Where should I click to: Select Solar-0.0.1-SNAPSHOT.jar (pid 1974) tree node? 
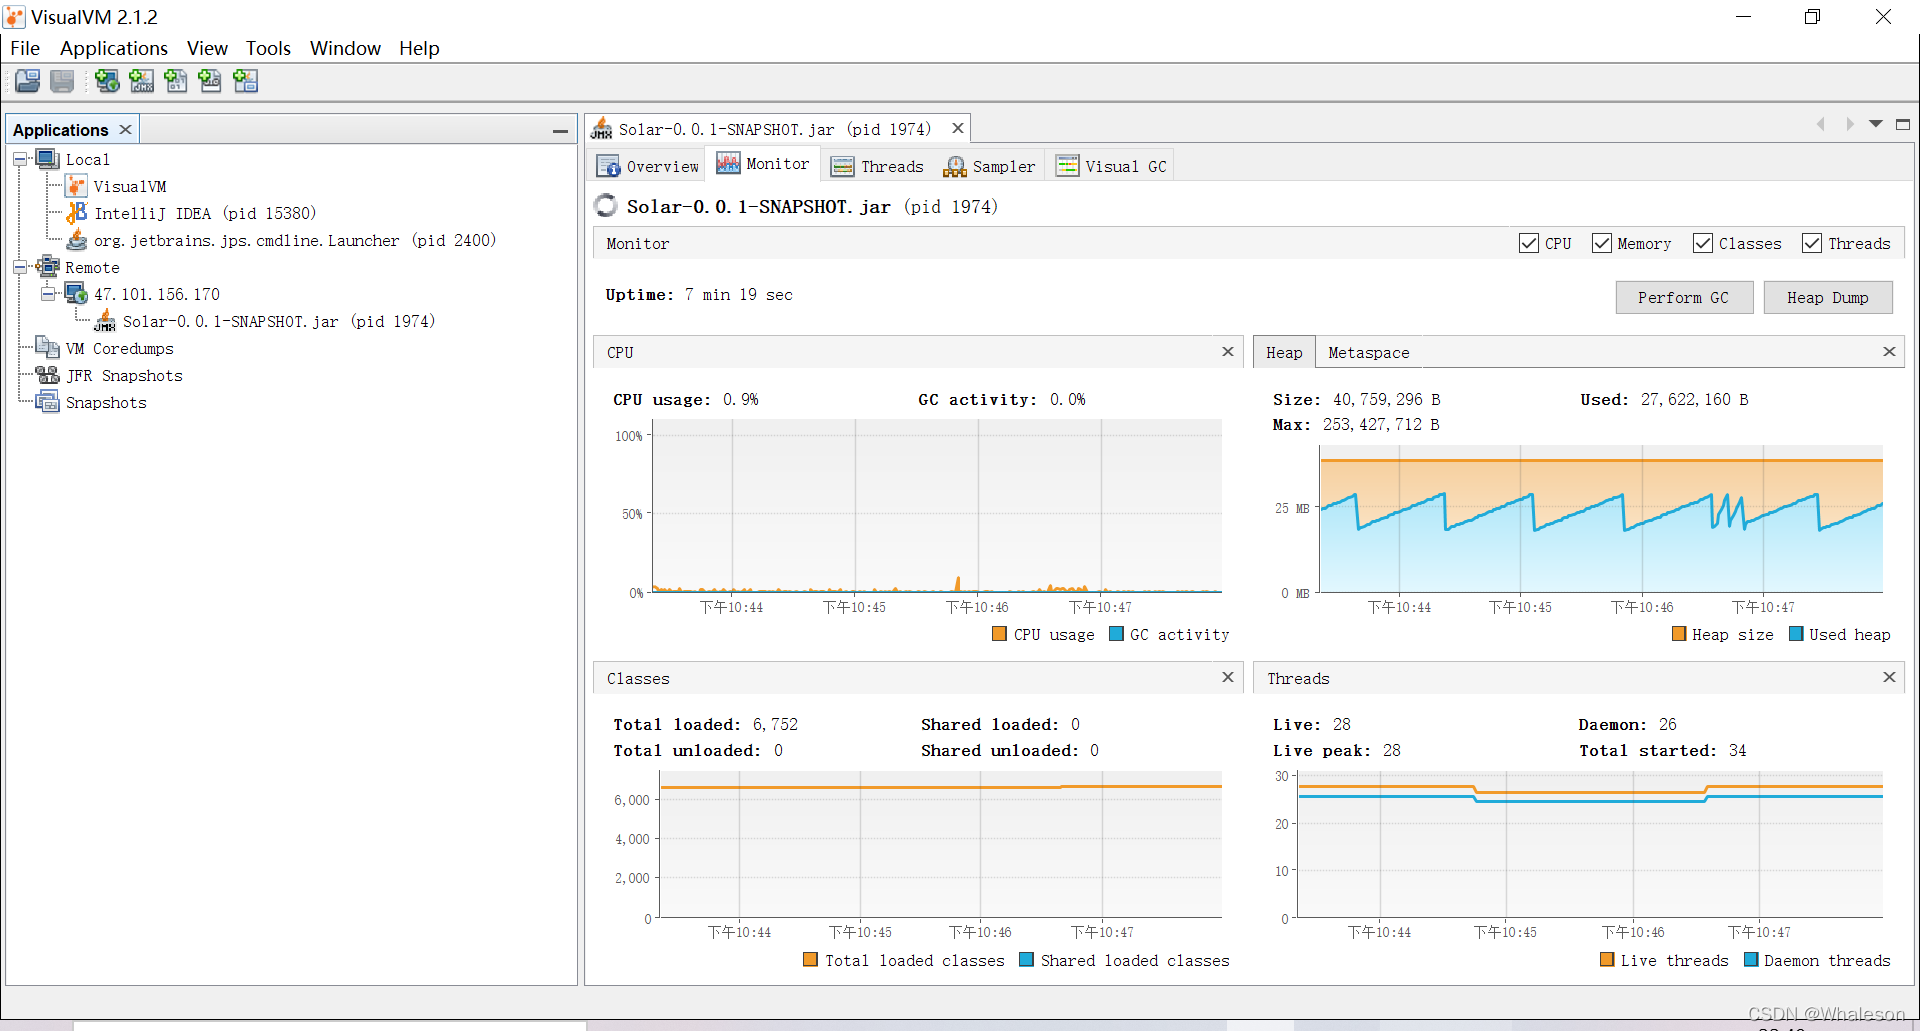[x=279, y=321]
